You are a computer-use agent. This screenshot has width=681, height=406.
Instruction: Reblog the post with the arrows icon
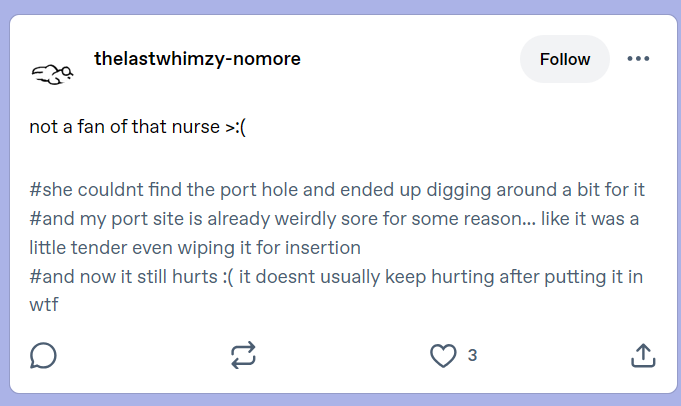coord(243,356)
